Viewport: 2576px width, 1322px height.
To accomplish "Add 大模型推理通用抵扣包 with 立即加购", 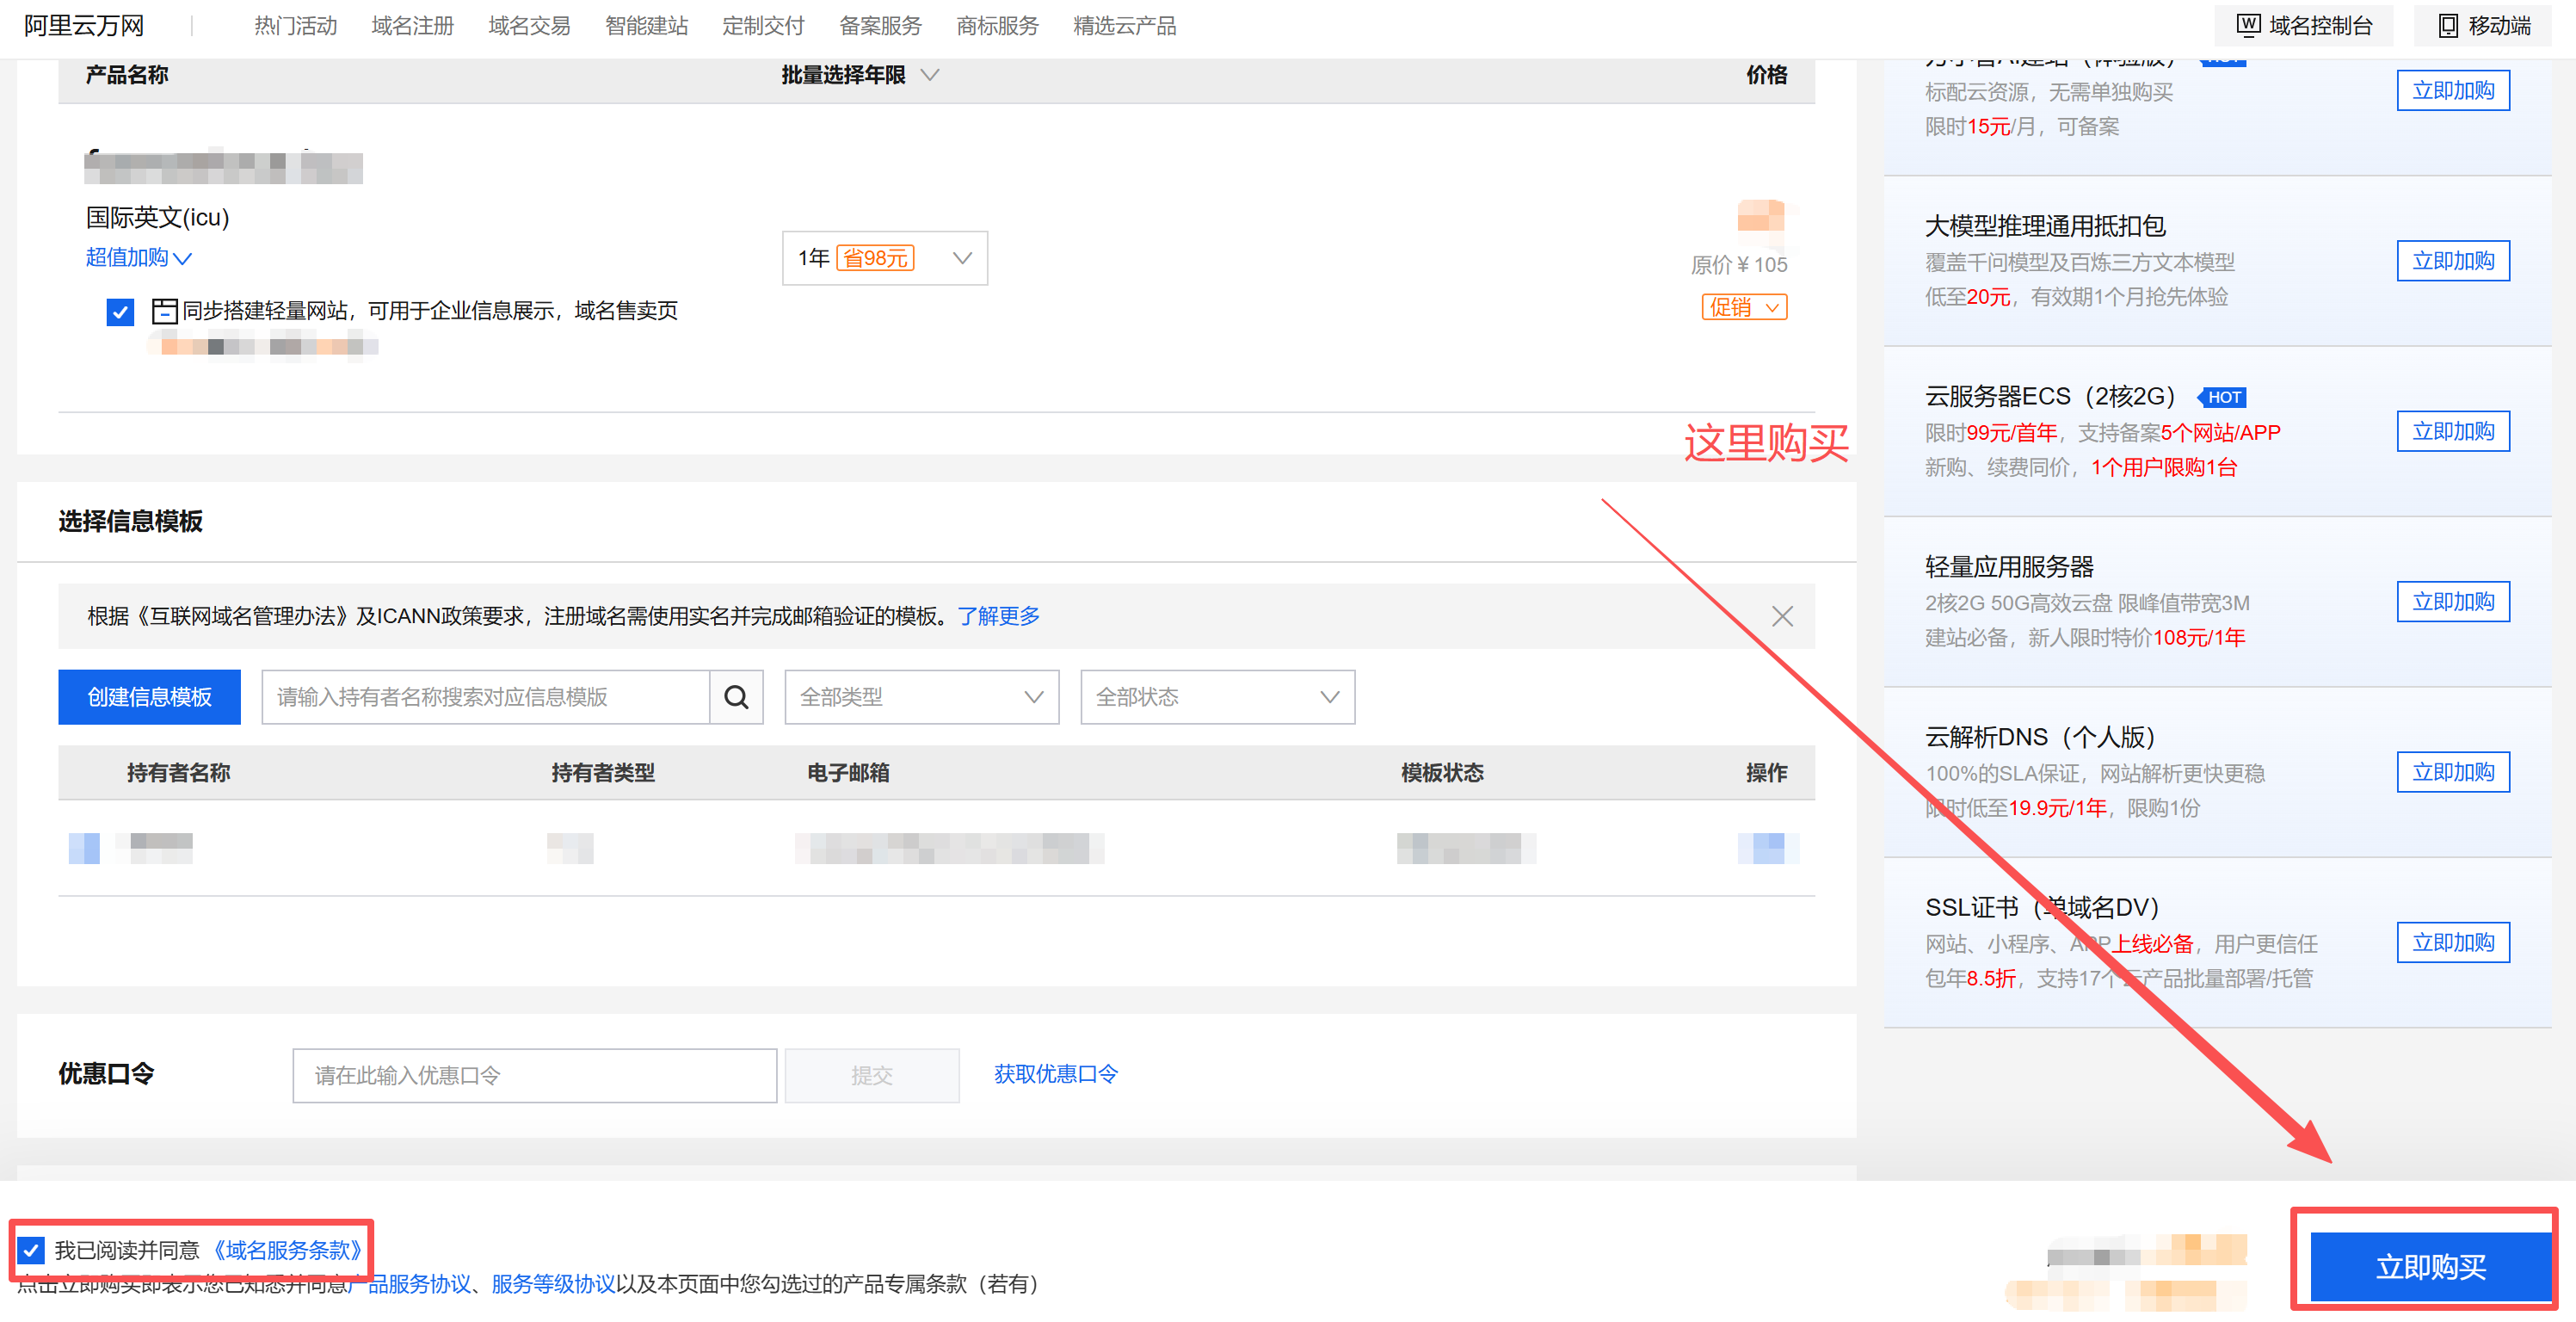I will pos(2453,261).
